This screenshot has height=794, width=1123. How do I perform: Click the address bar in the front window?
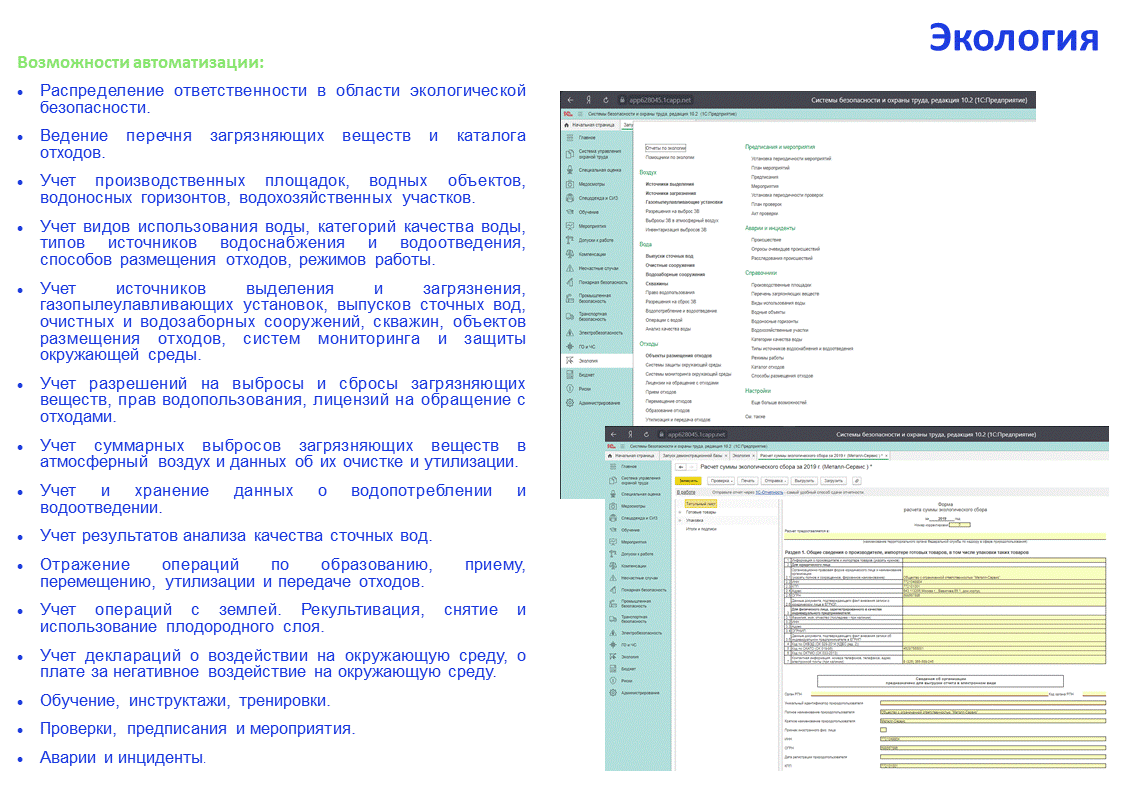click(692, 435)
